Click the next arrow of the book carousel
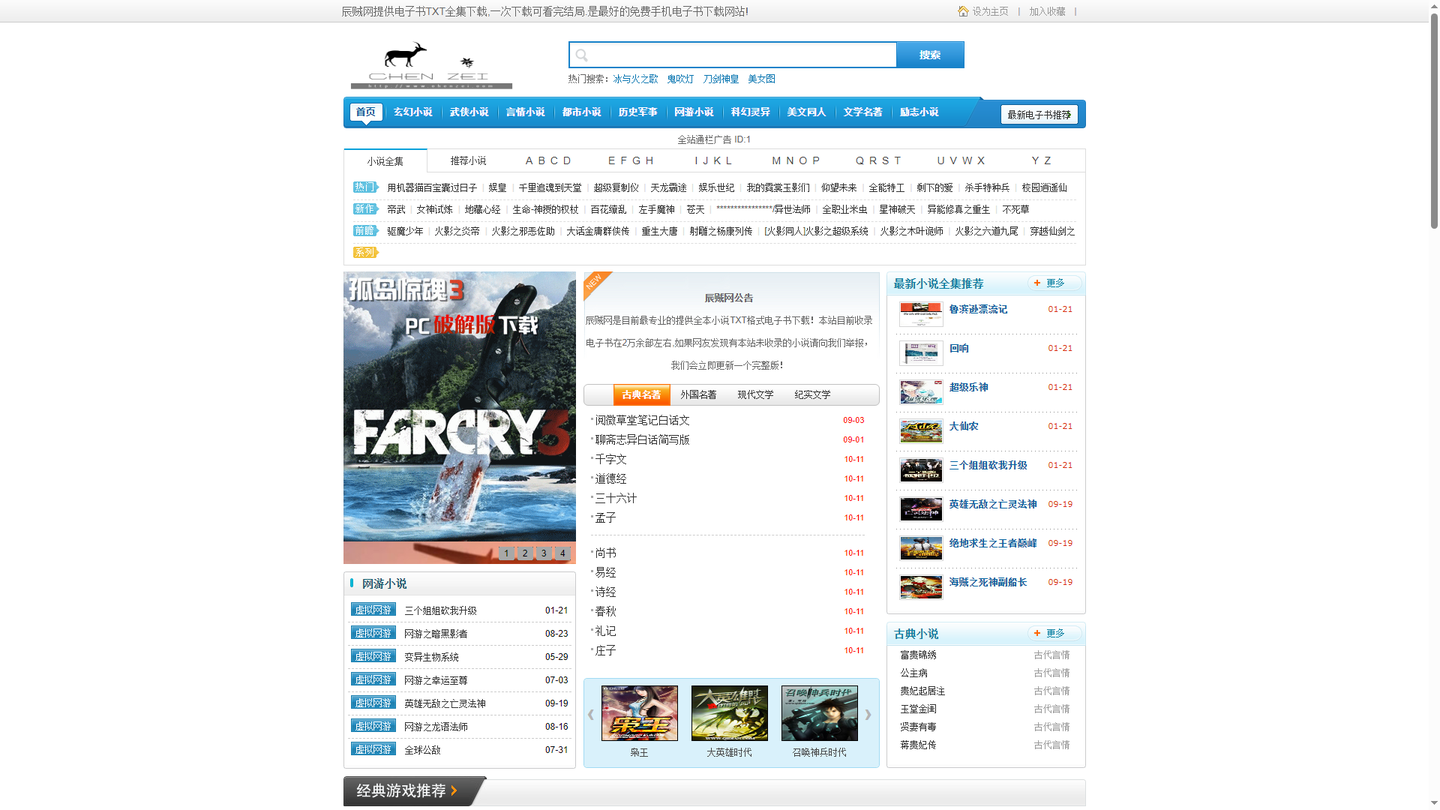1440x810 pixels. point(868,714)
